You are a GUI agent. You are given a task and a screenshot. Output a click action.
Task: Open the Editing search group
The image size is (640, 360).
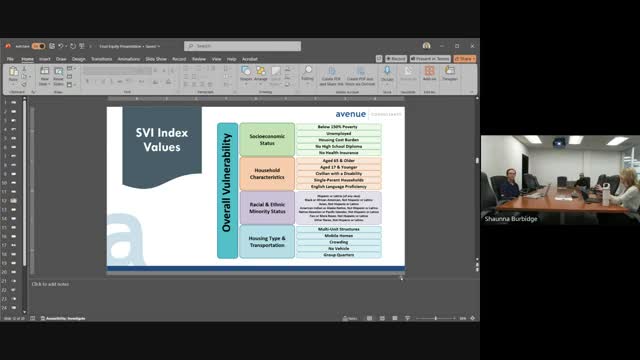(x=308, y=76)
